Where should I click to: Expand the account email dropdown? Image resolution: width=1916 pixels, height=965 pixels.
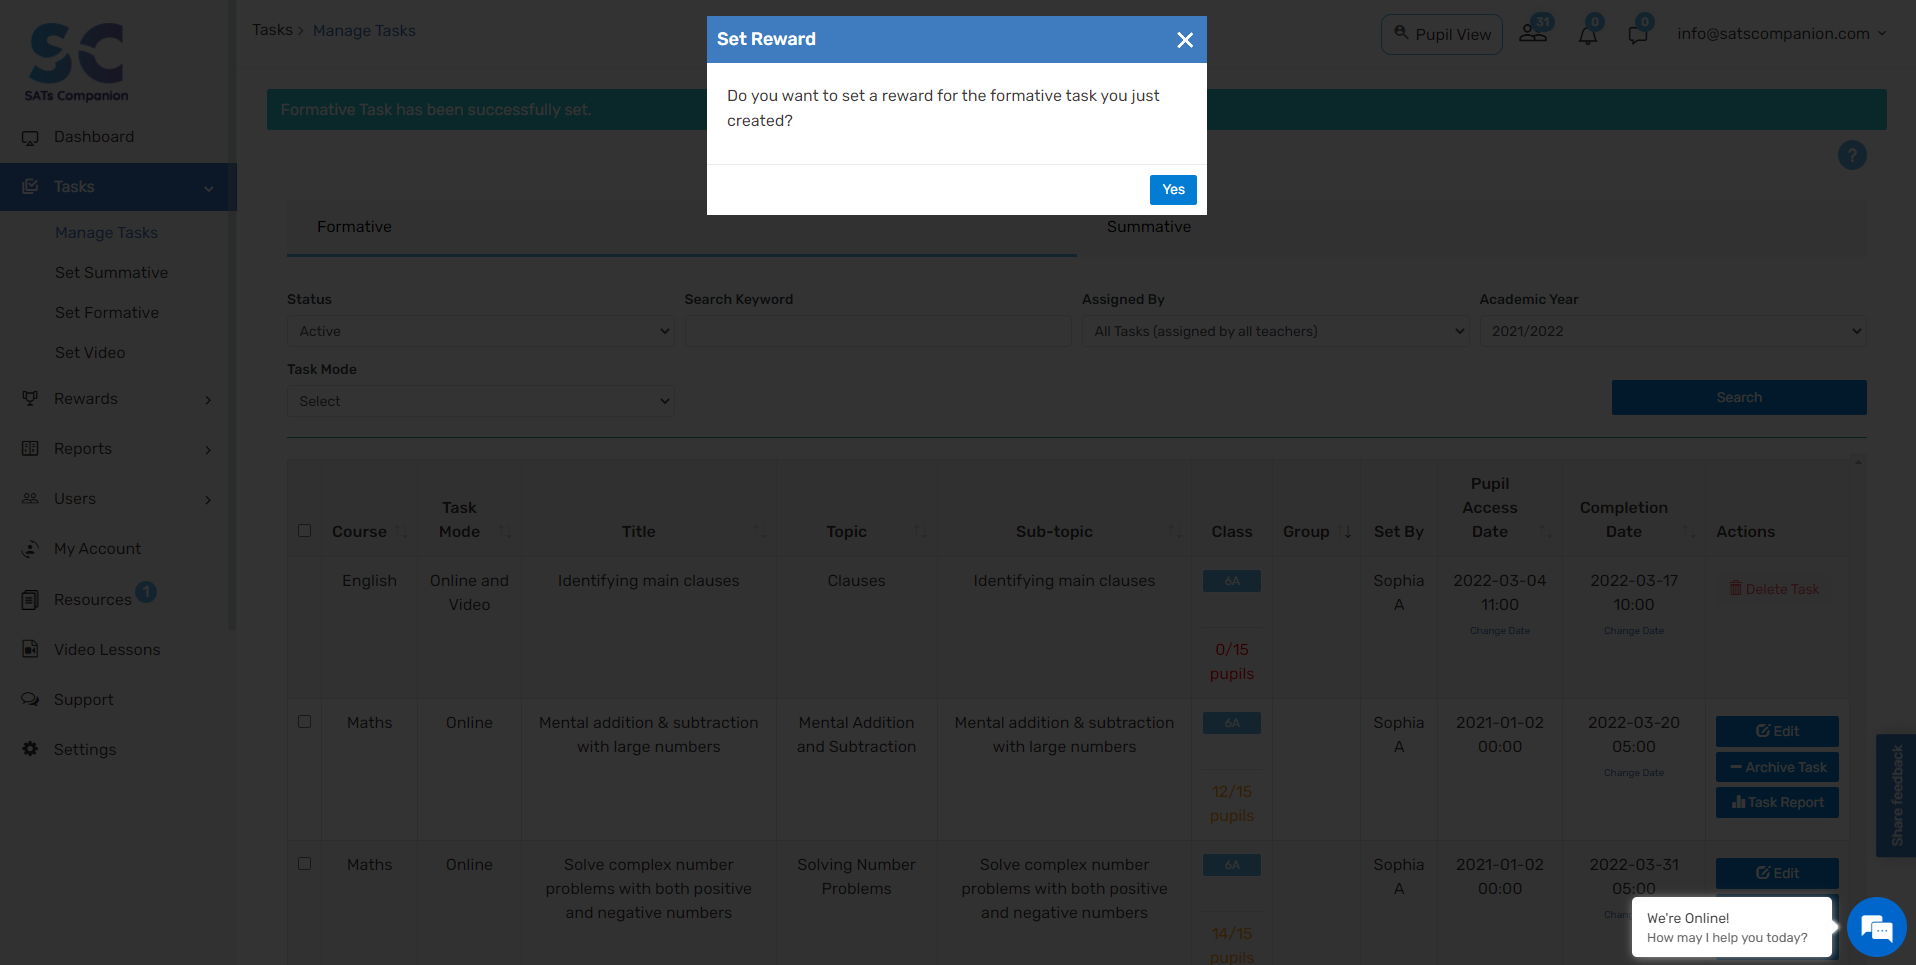click(x=1782, y=34)
